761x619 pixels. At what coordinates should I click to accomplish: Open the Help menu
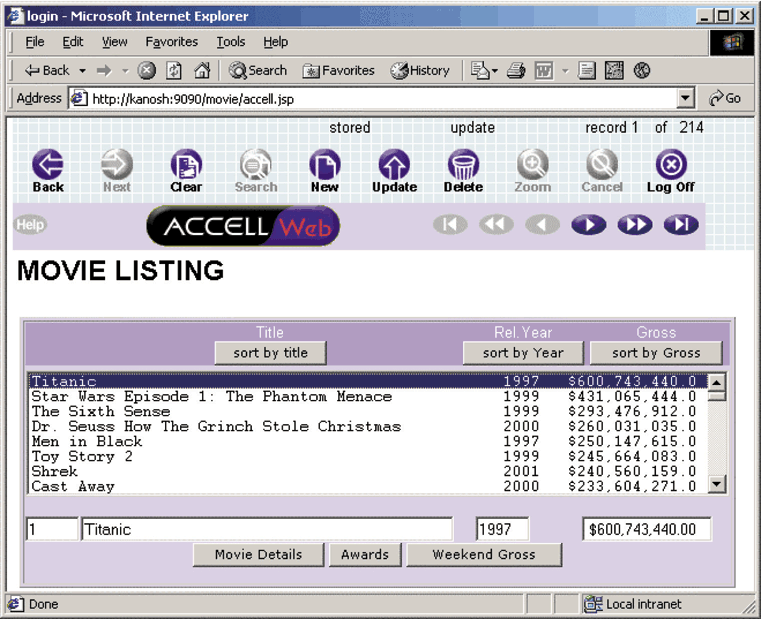(x=275, y=42)
